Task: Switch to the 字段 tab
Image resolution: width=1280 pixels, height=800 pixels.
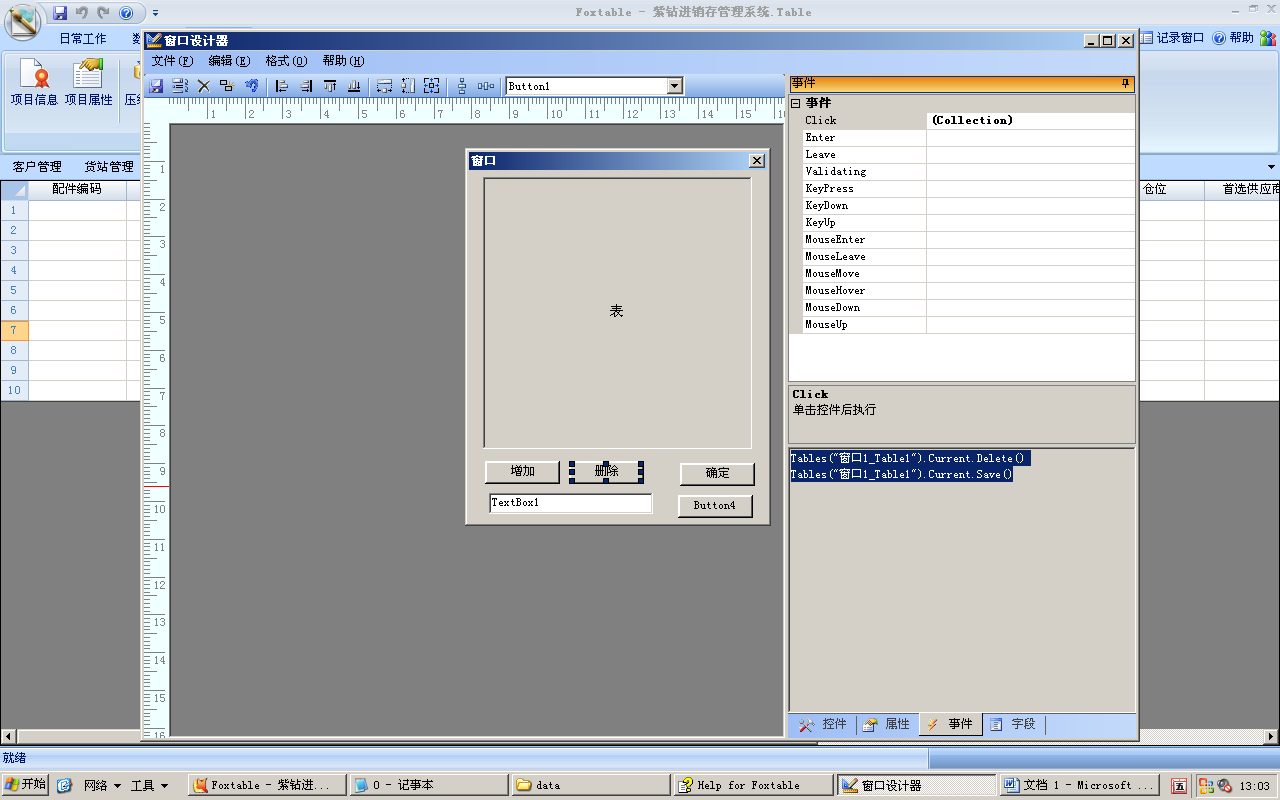Action: [x=1013, y=724]
